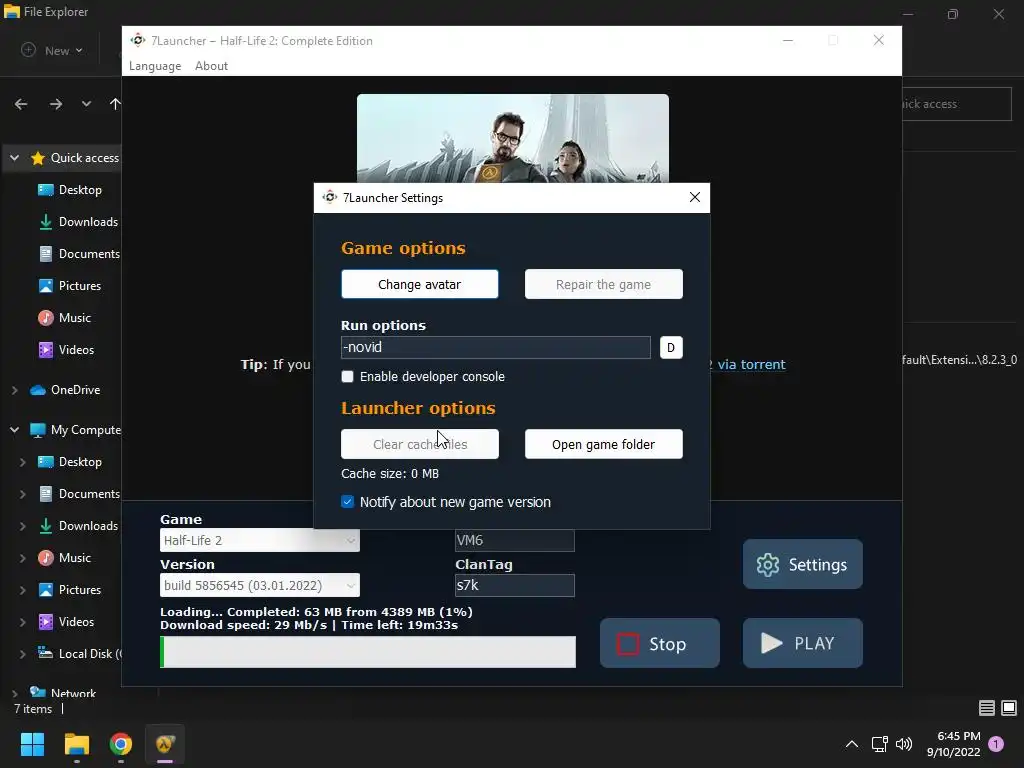The height and width of the screenshot is (768, 1024).
Task: Click the Half-Life launcher taskbar icon
Action: pos(165,744)
